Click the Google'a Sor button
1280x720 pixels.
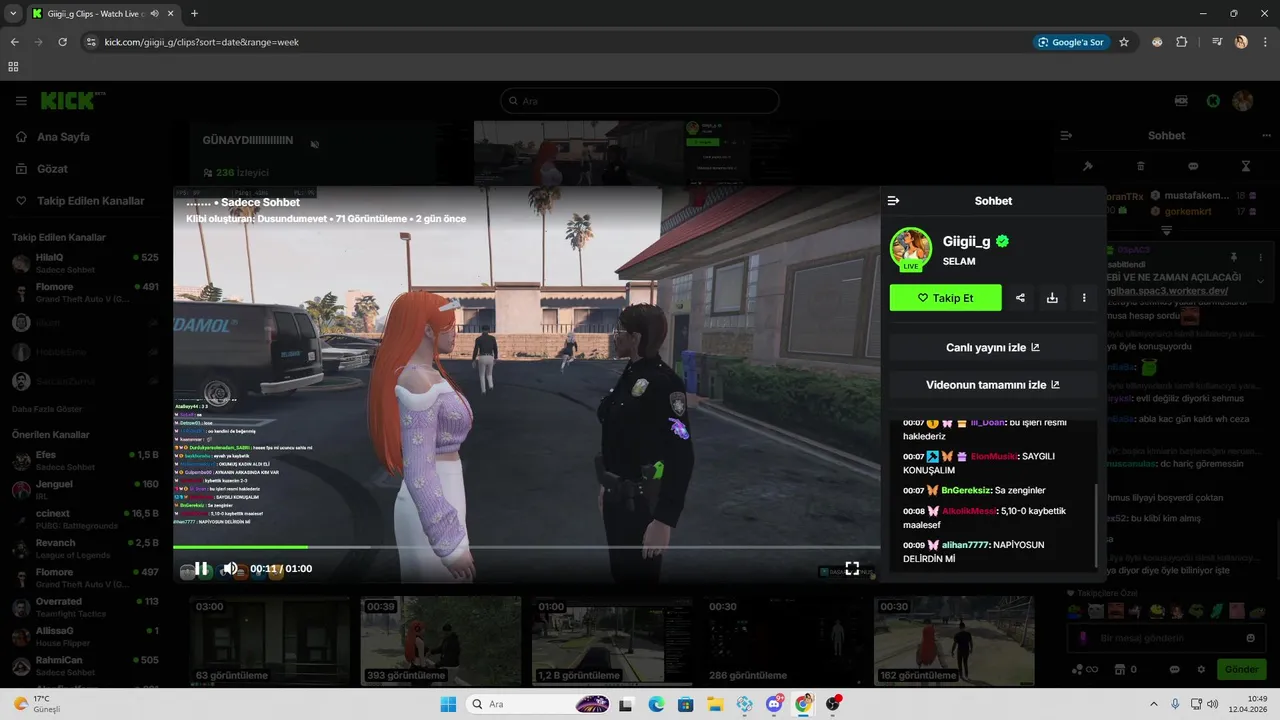[x=1071, y=42]
